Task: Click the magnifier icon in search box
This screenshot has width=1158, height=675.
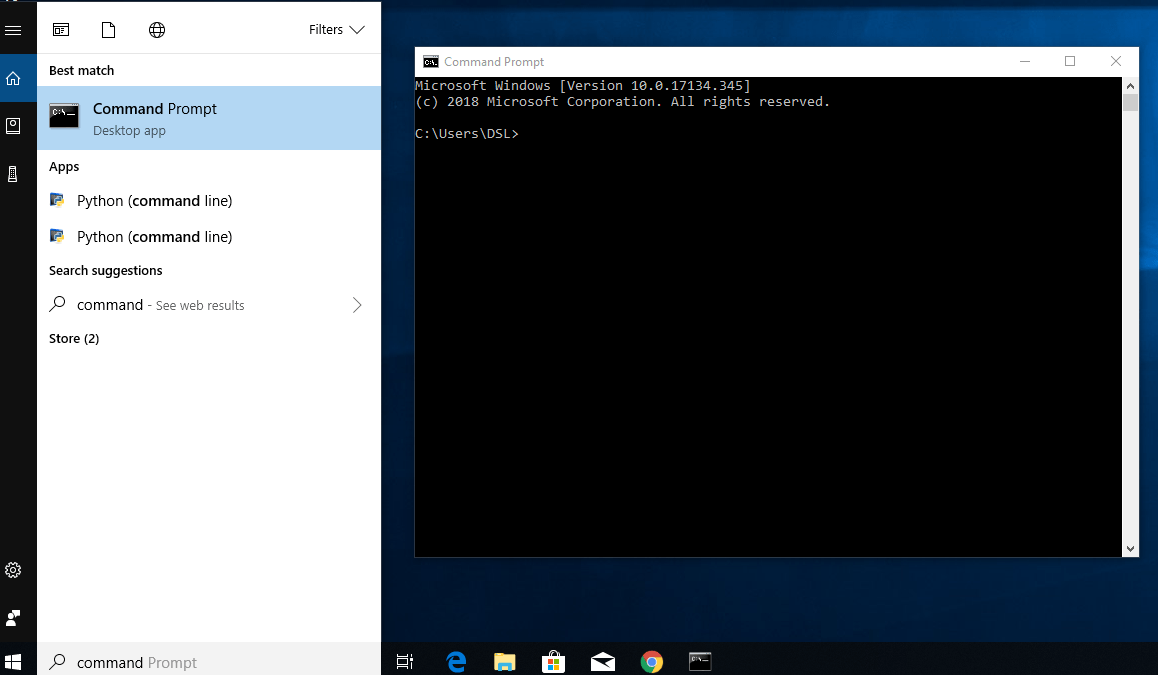Action: tap(57, 662)
